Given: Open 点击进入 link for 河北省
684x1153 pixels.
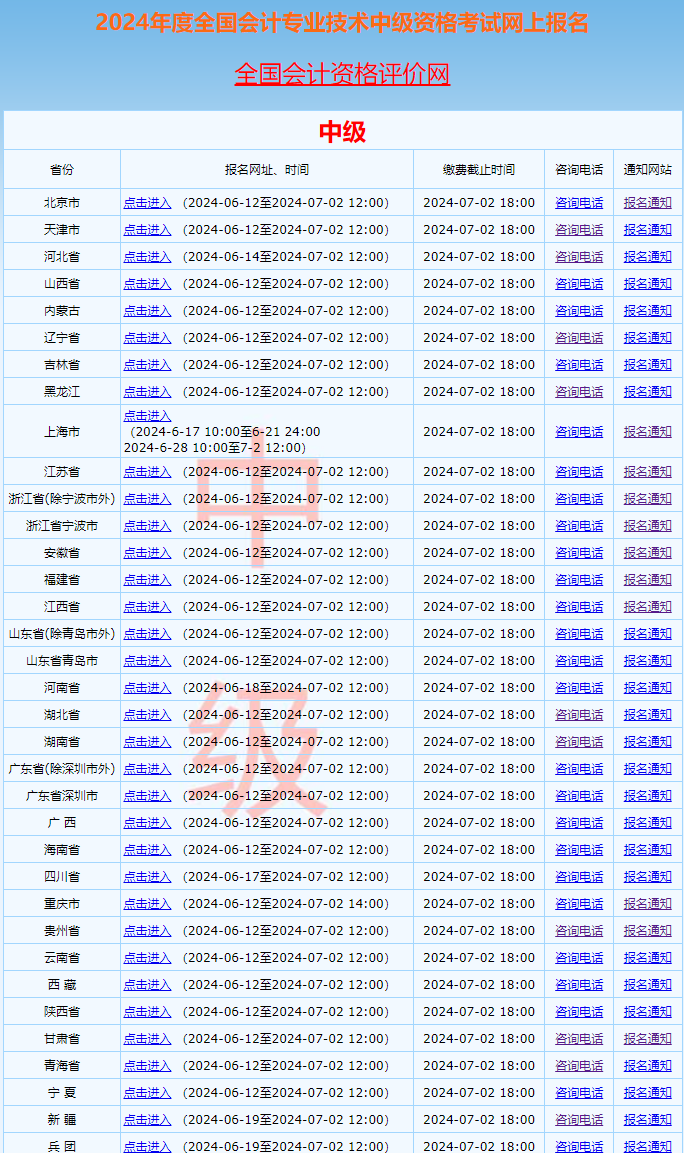Looking at the screenshot, I should [x=147, y=257].
